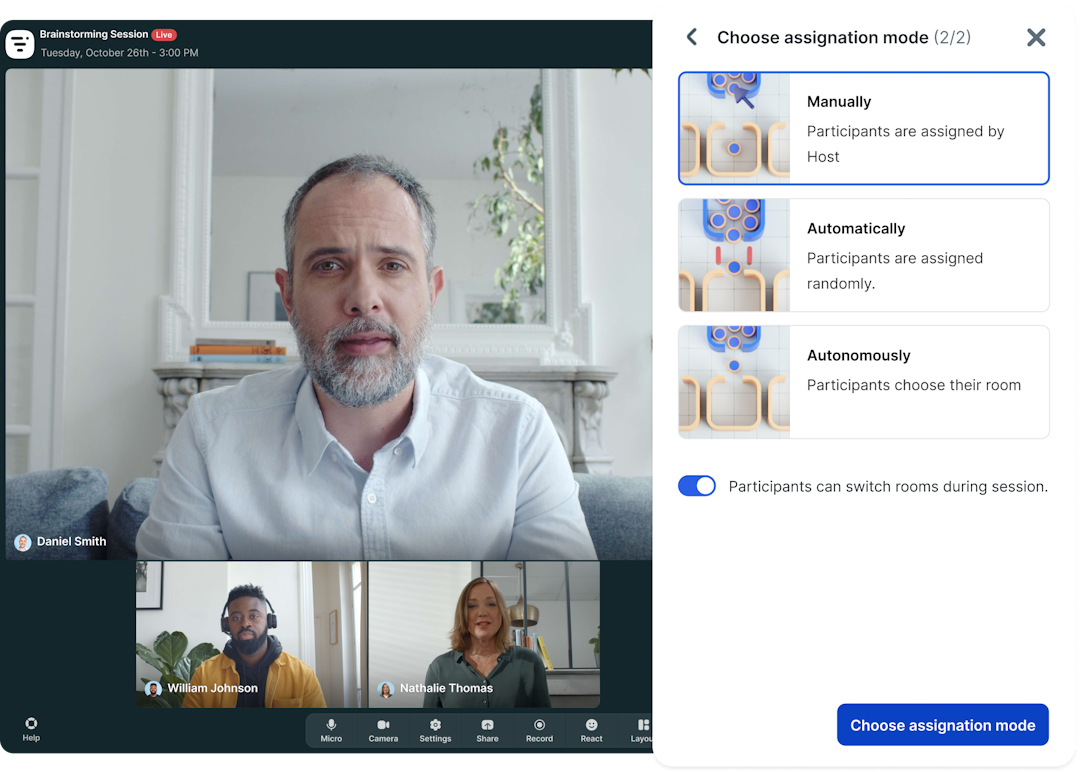Select Nathalie Thomas's video thumbnail
1080x772 pixels.
(x=484, y=634)
